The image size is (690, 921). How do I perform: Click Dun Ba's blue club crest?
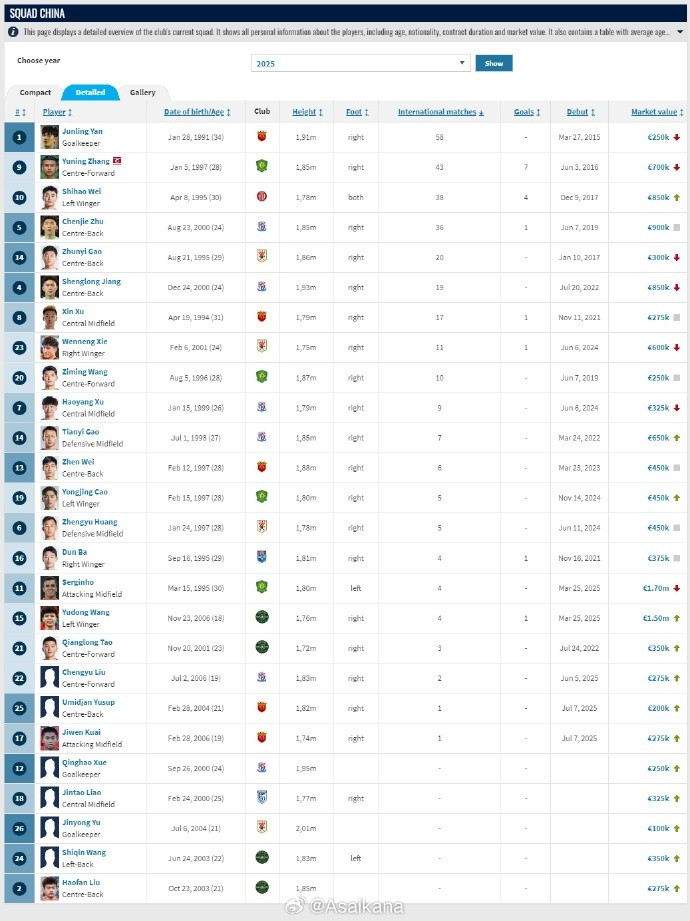pos(262,557)
